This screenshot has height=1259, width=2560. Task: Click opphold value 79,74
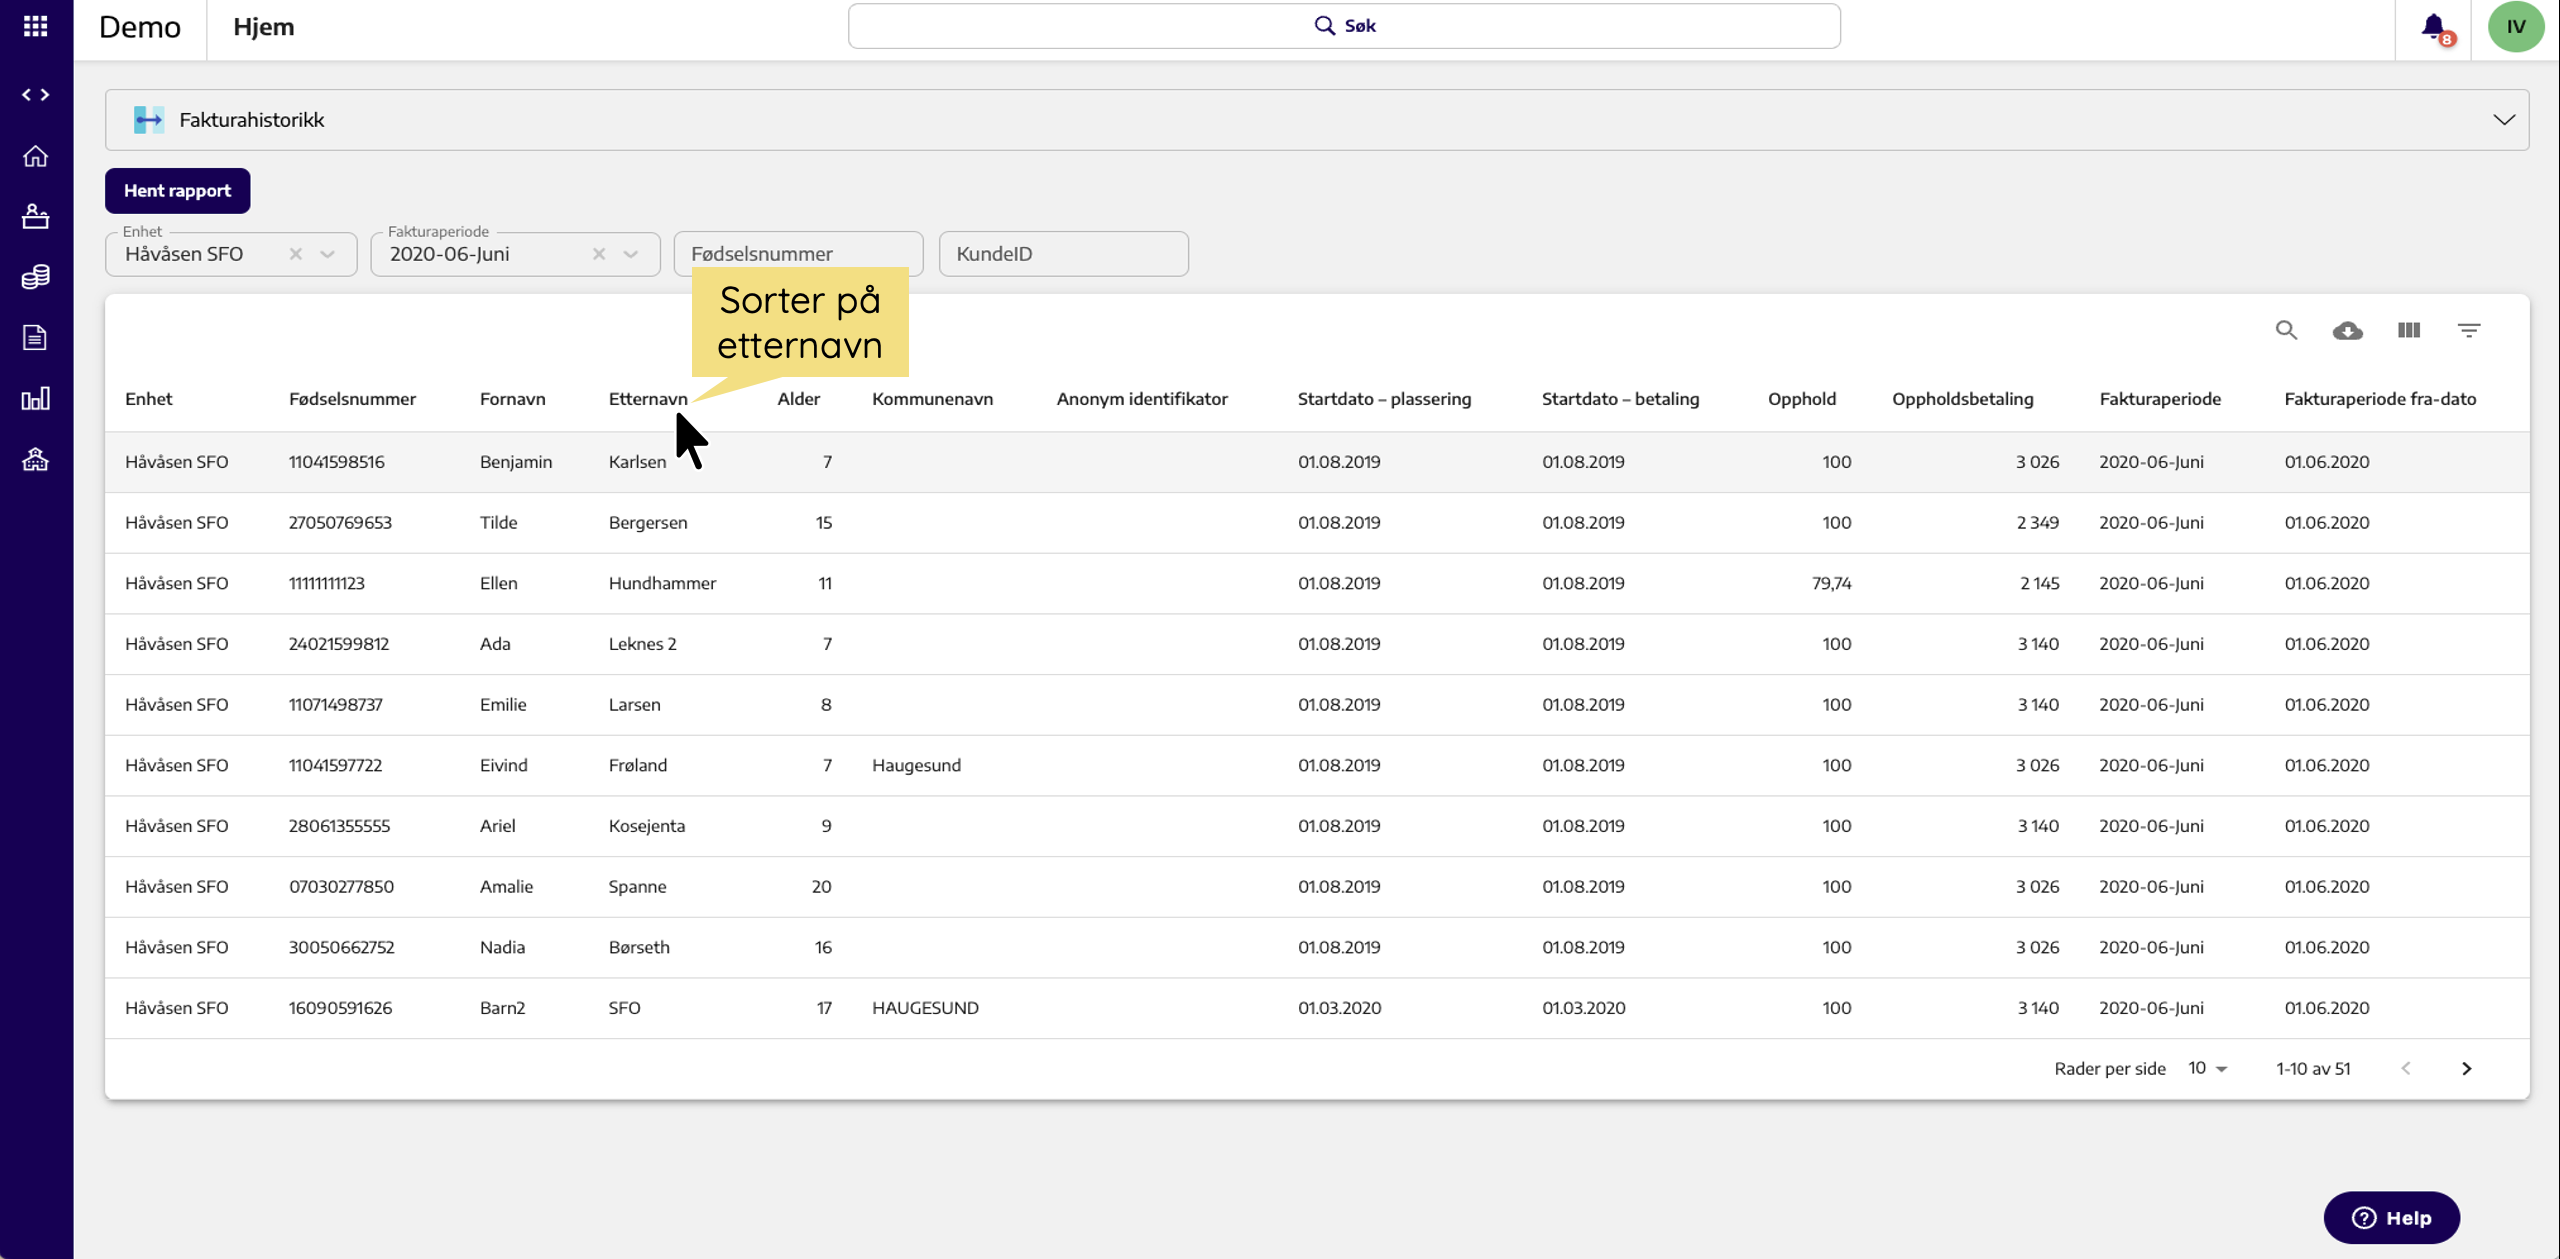(1831, 583)
